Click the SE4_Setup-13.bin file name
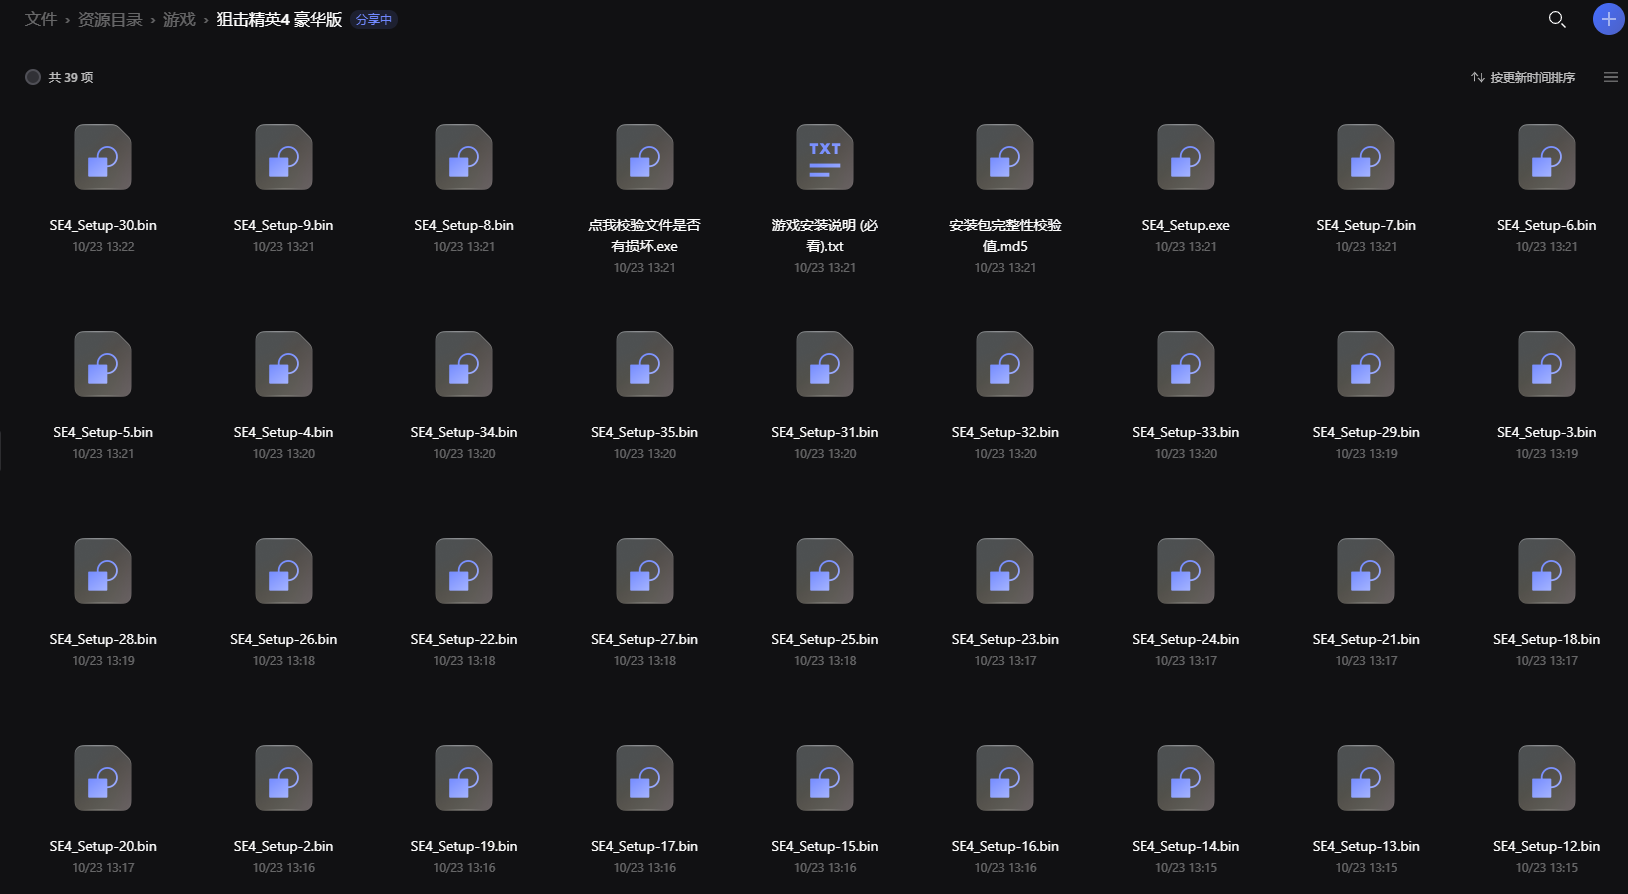Image resolution: width=1628 pixels, height=894 pixels. click(1366, 846)
